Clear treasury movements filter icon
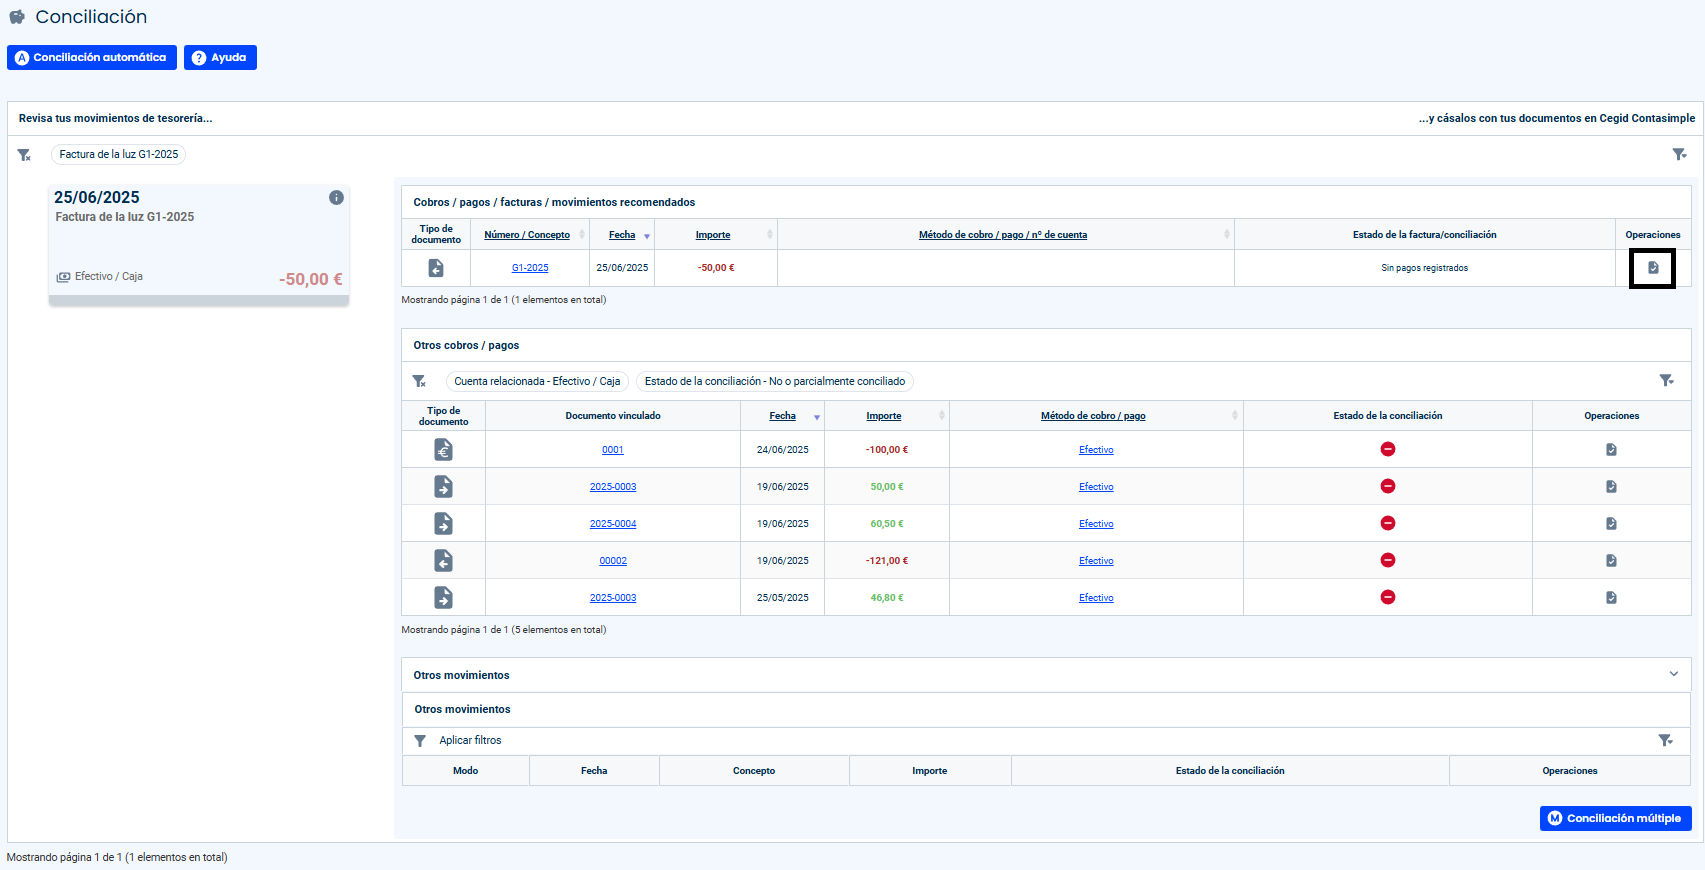1705x870 pixels. (24, 155)
